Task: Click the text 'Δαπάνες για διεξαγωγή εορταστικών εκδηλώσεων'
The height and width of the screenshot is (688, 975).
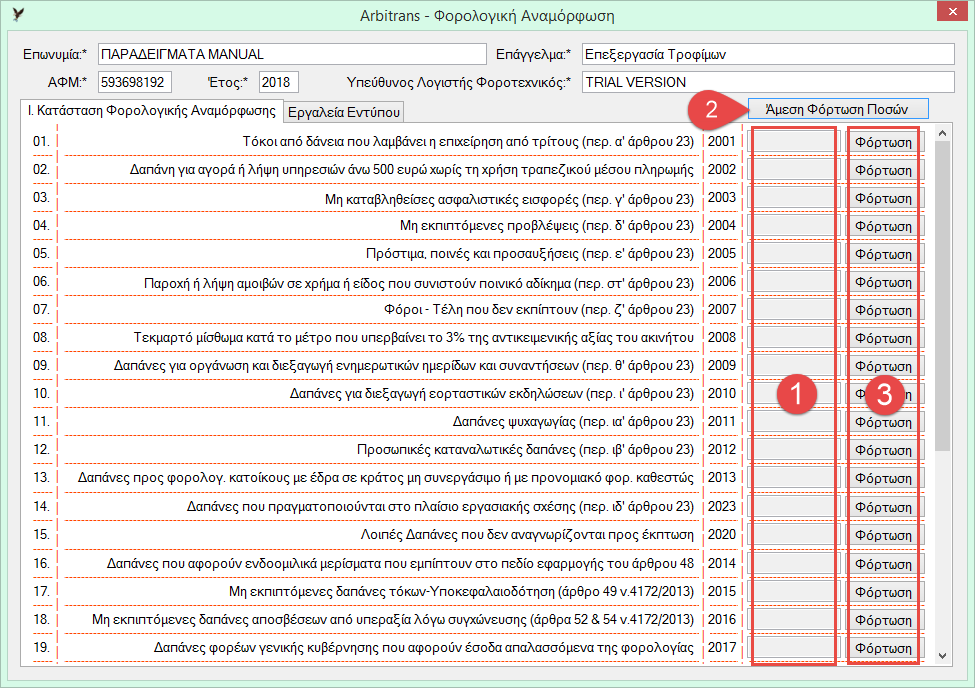Action: (x=437, y=393)
